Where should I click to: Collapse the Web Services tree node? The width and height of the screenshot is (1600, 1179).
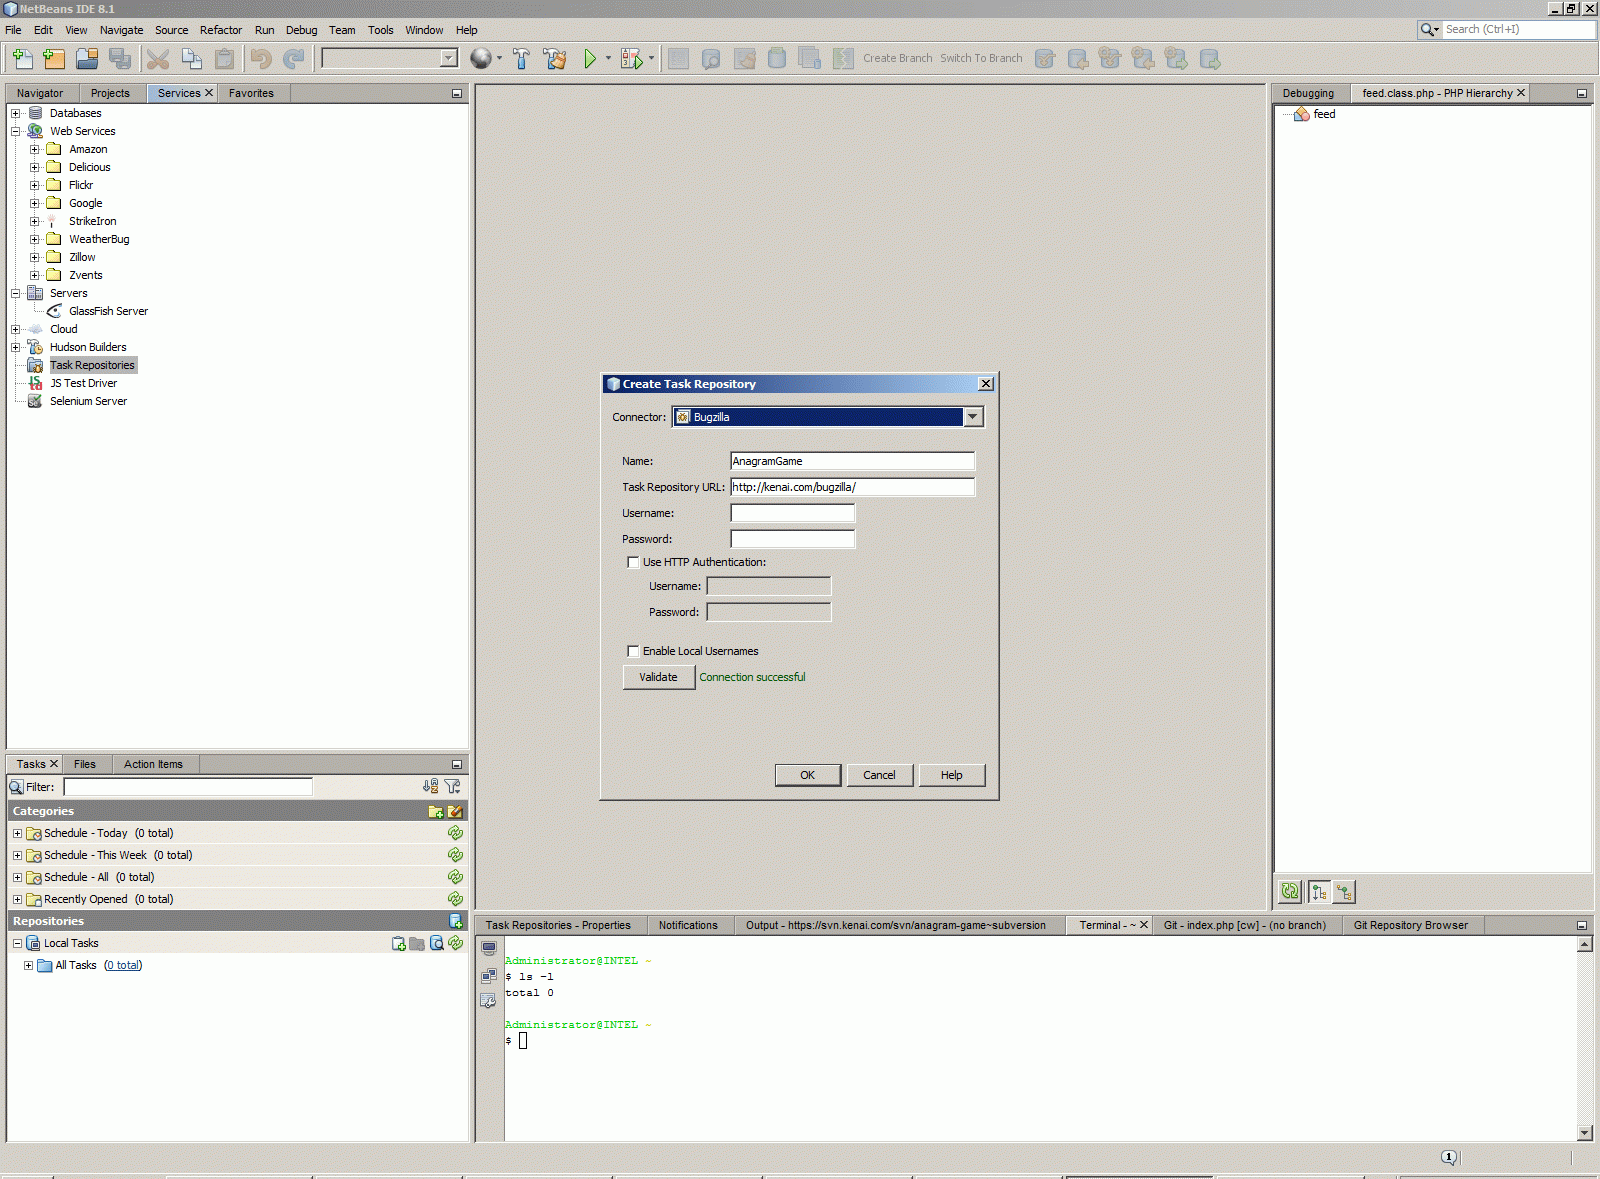click(x=16, y=131)
